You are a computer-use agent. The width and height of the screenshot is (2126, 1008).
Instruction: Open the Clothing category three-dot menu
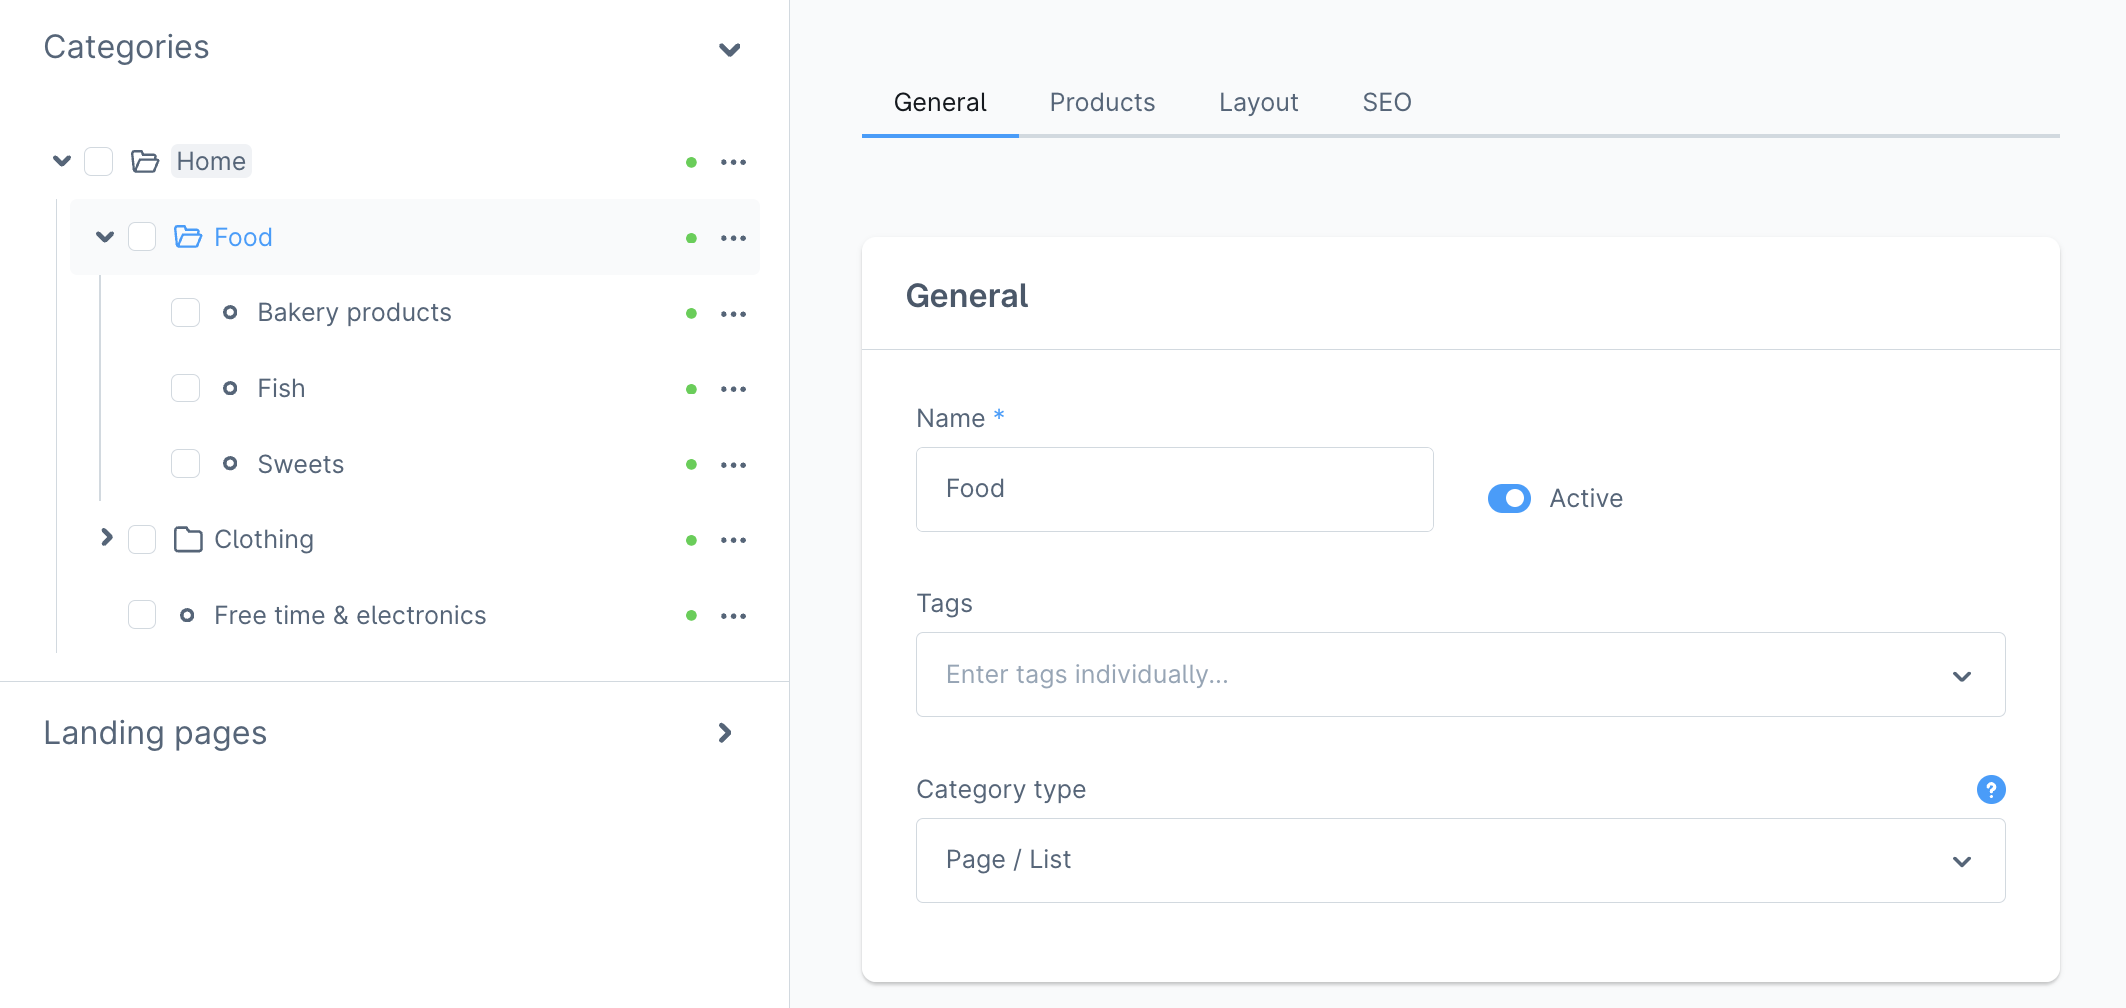pyautogui.click(x=733, y=540)
